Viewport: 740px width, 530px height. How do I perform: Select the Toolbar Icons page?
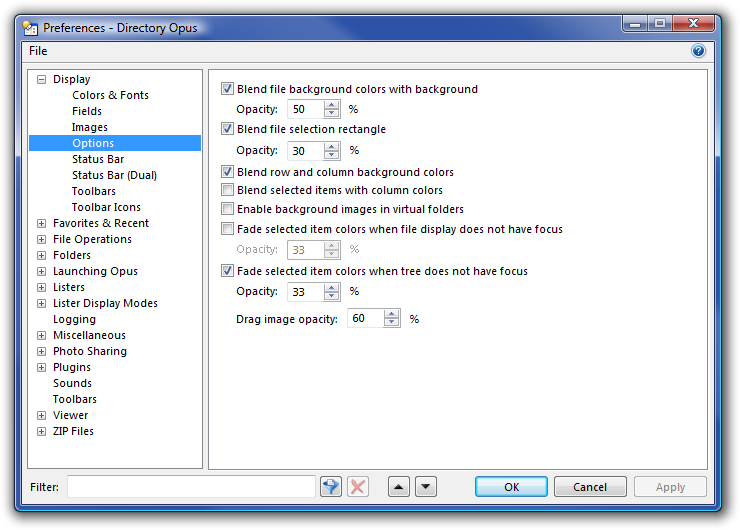106,208
